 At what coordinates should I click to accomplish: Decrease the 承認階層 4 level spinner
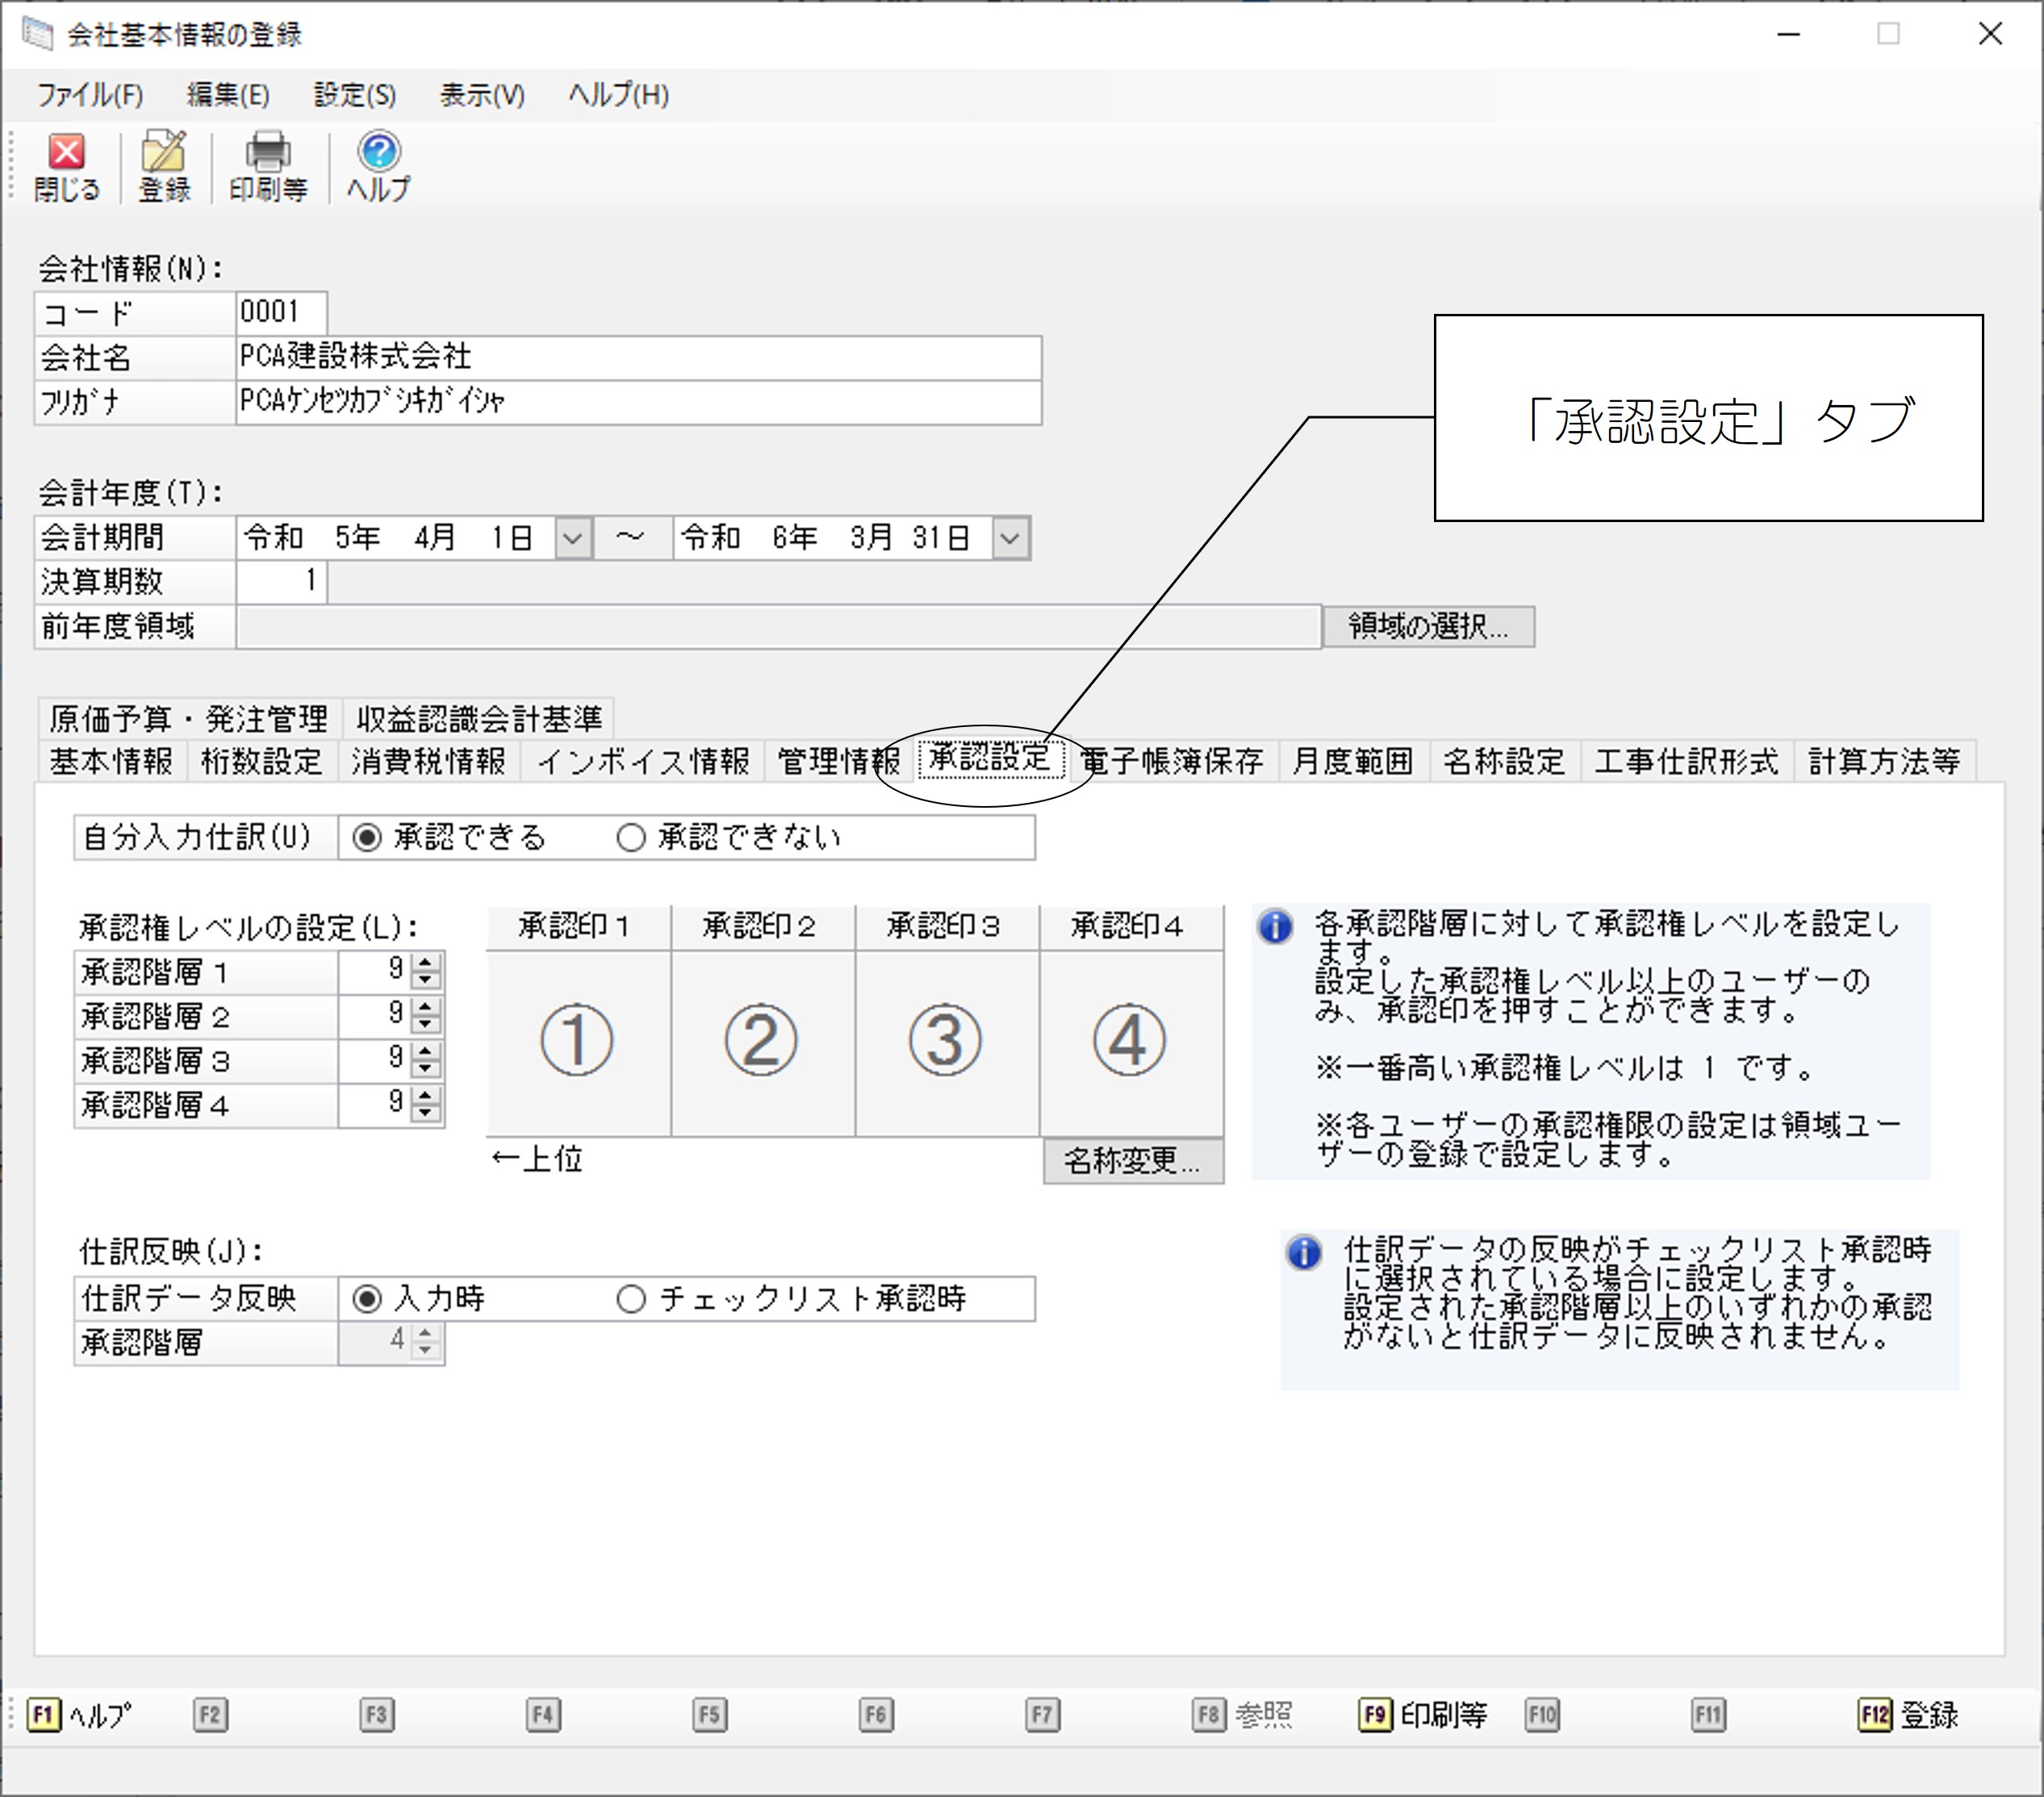[426, 1113]
